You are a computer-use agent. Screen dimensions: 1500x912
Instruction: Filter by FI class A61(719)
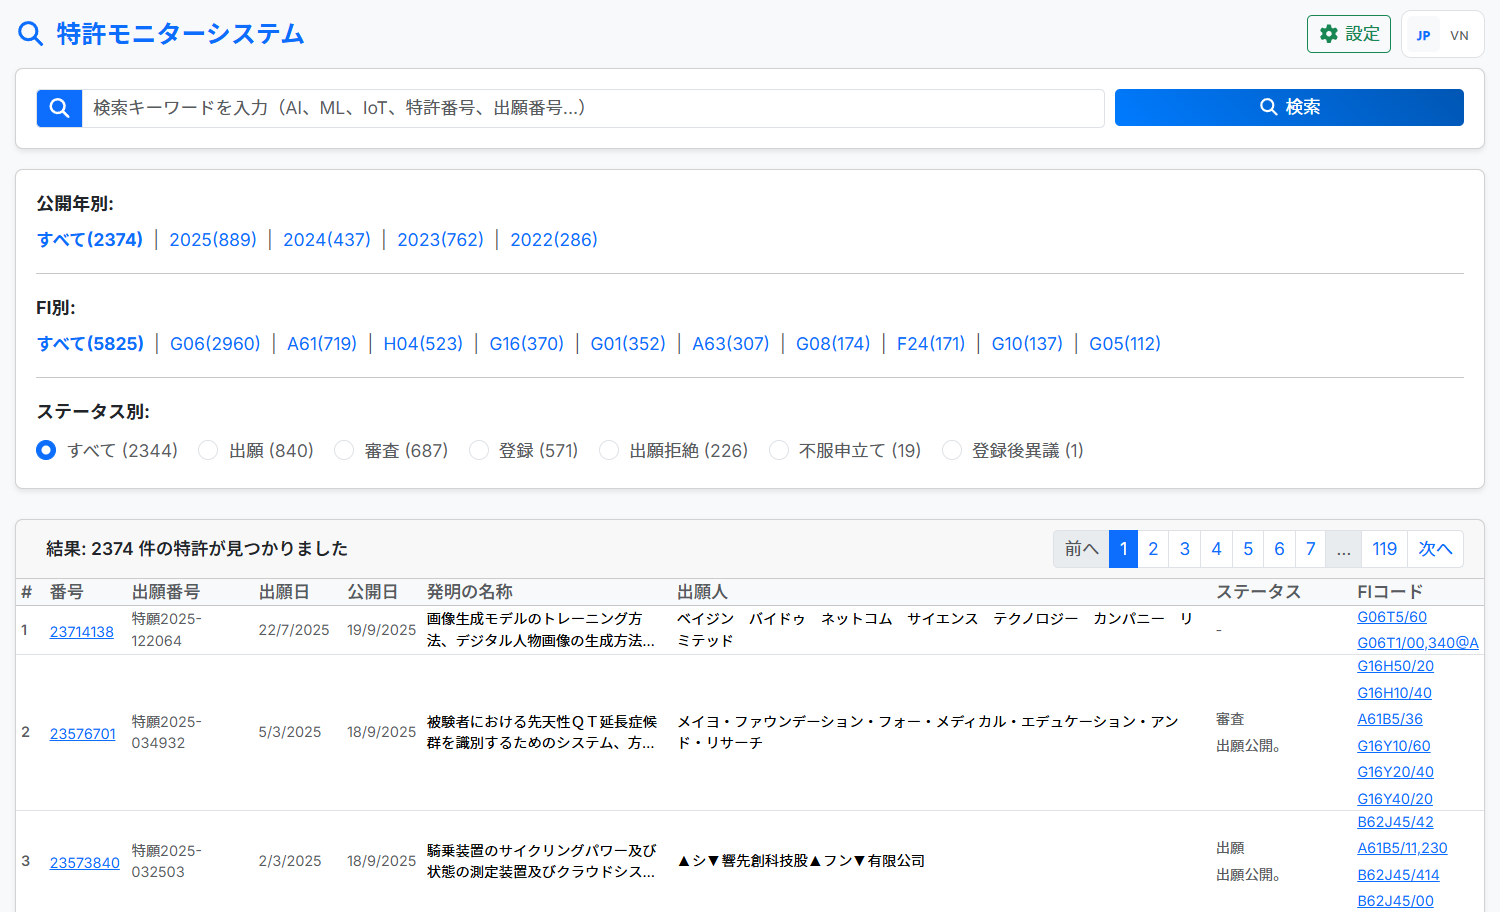click(x=322, y=344)
